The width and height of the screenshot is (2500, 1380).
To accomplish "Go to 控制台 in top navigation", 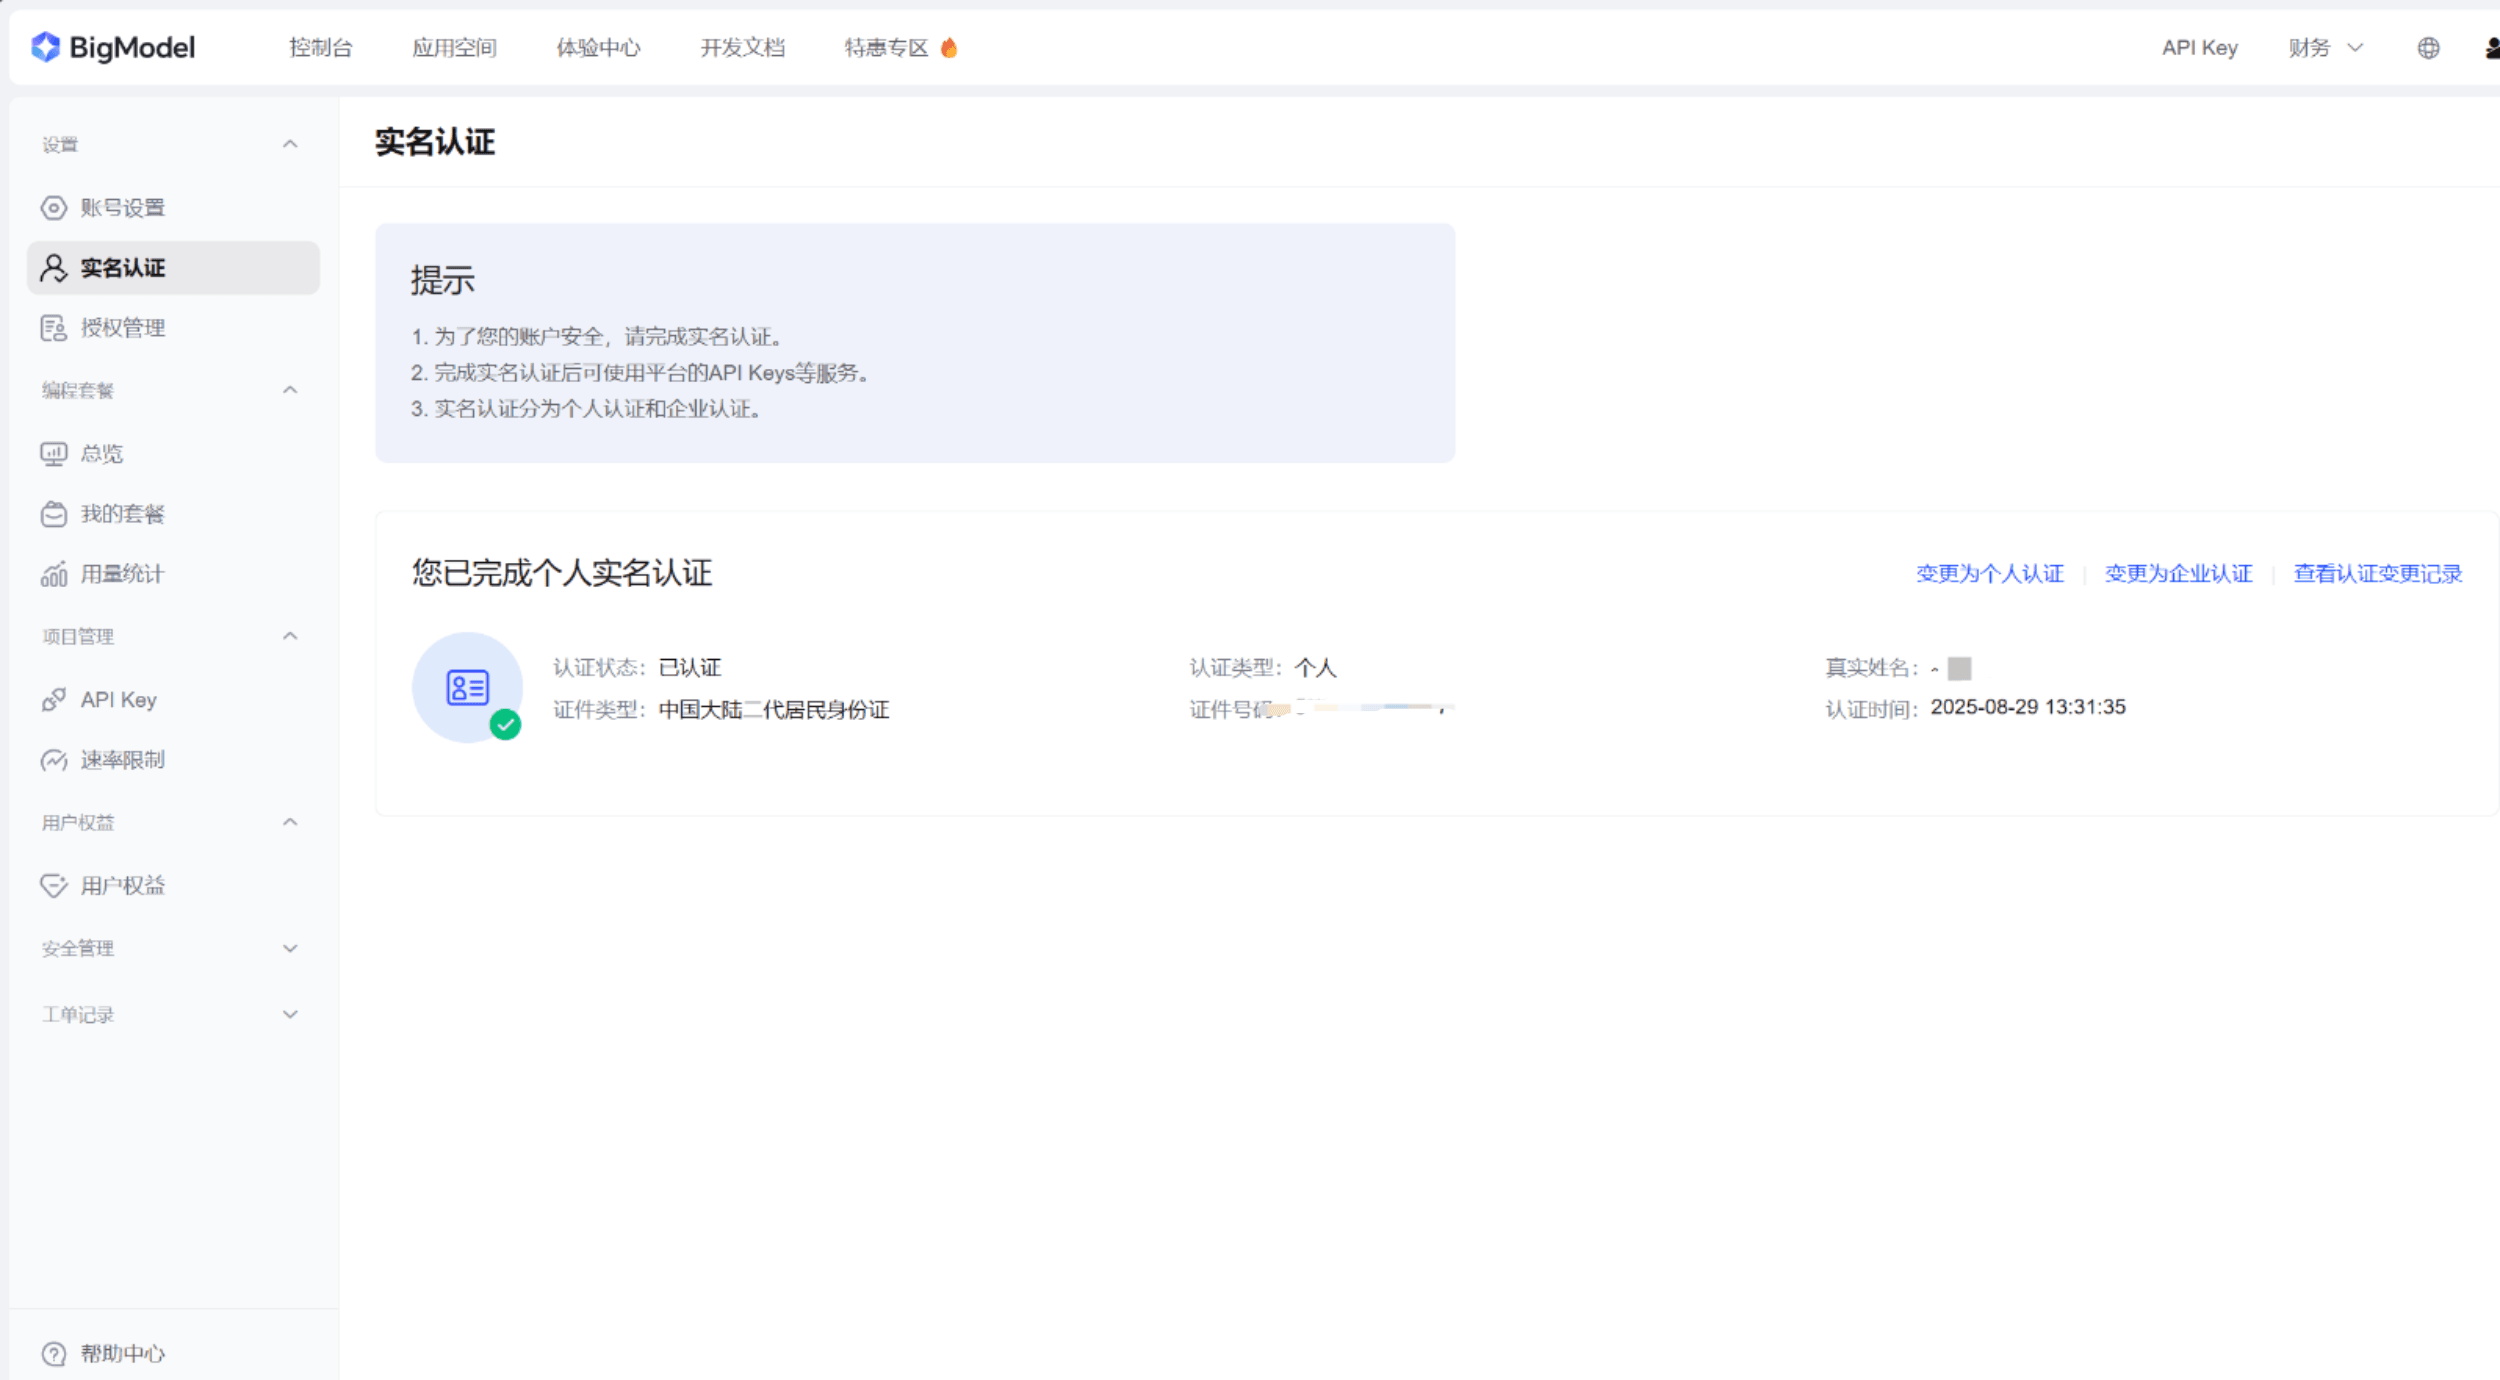I will click(x=320, y=48).
